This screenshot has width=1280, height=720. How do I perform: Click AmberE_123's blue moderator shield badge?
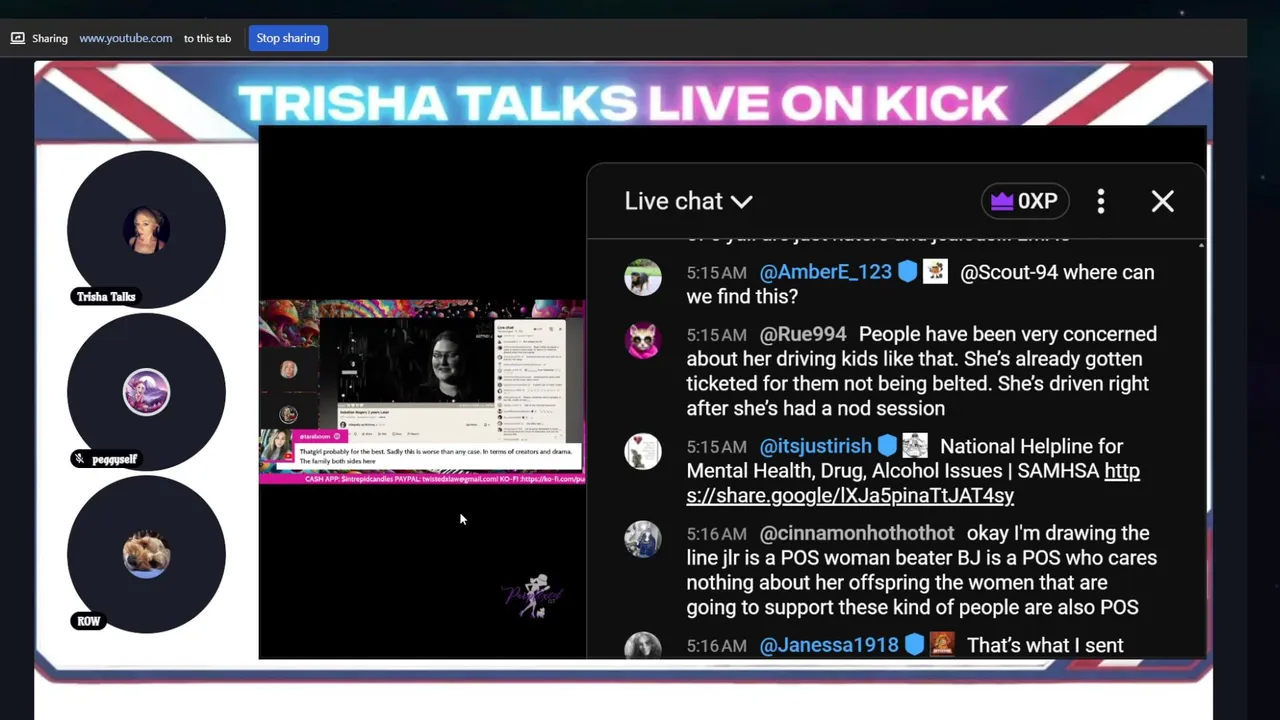pos(907,272)
